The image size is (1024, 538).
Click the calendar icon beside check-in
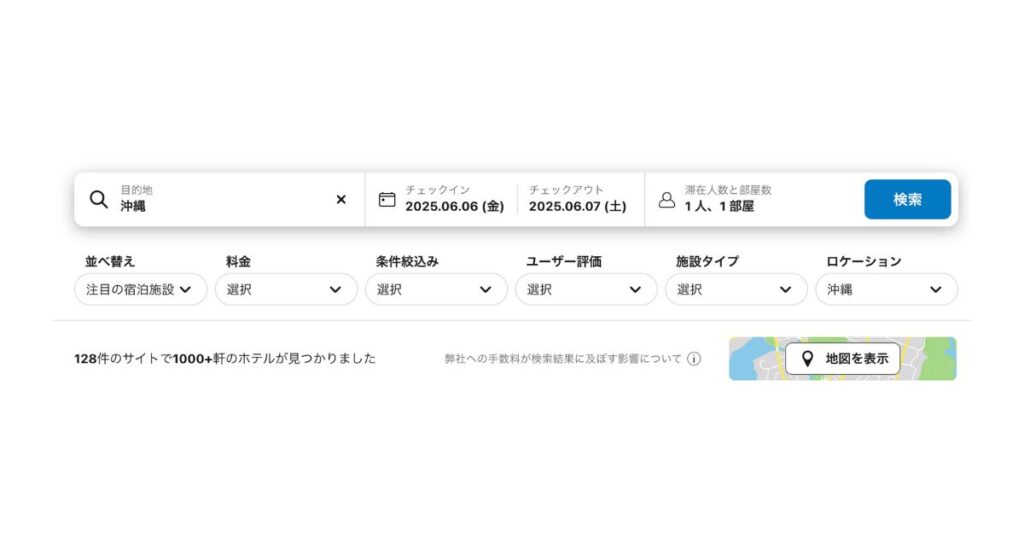[387, 199]
